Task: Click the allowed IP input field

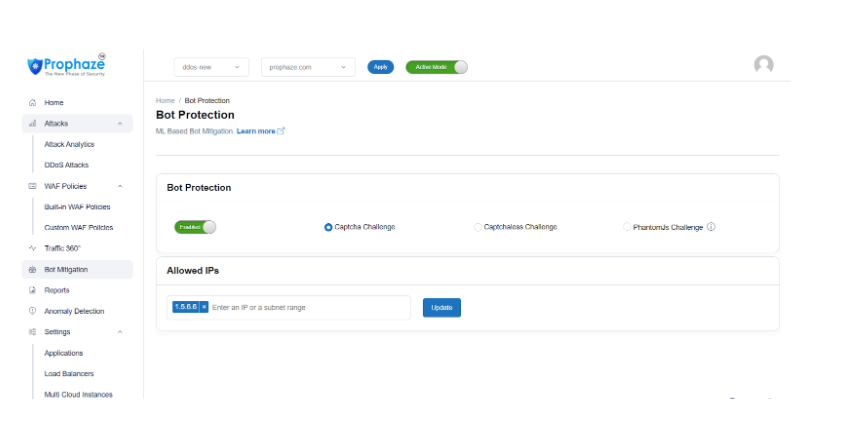Action: click(x=305, y=307)
